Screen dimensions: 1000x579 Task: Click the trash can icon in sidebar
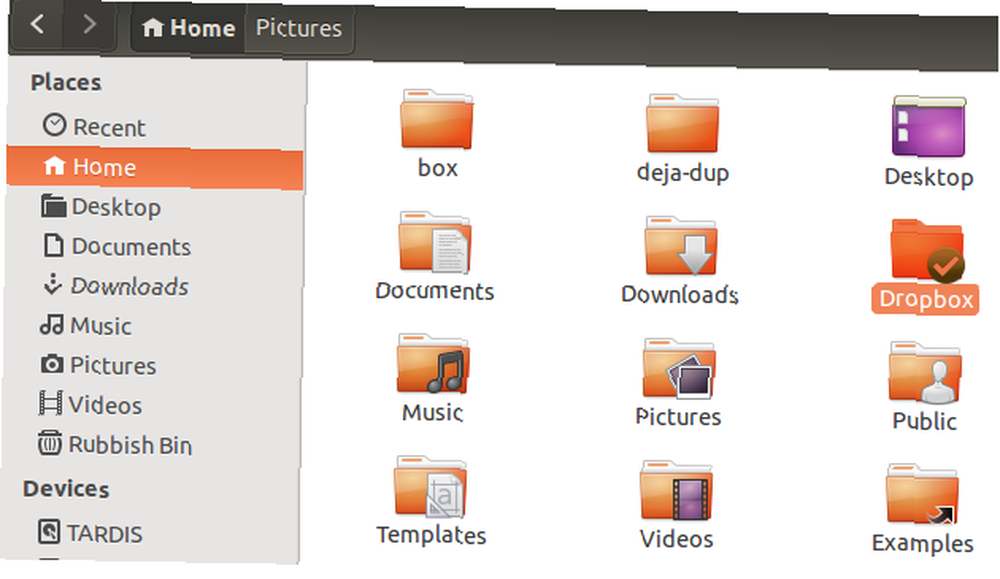[50, 443]
